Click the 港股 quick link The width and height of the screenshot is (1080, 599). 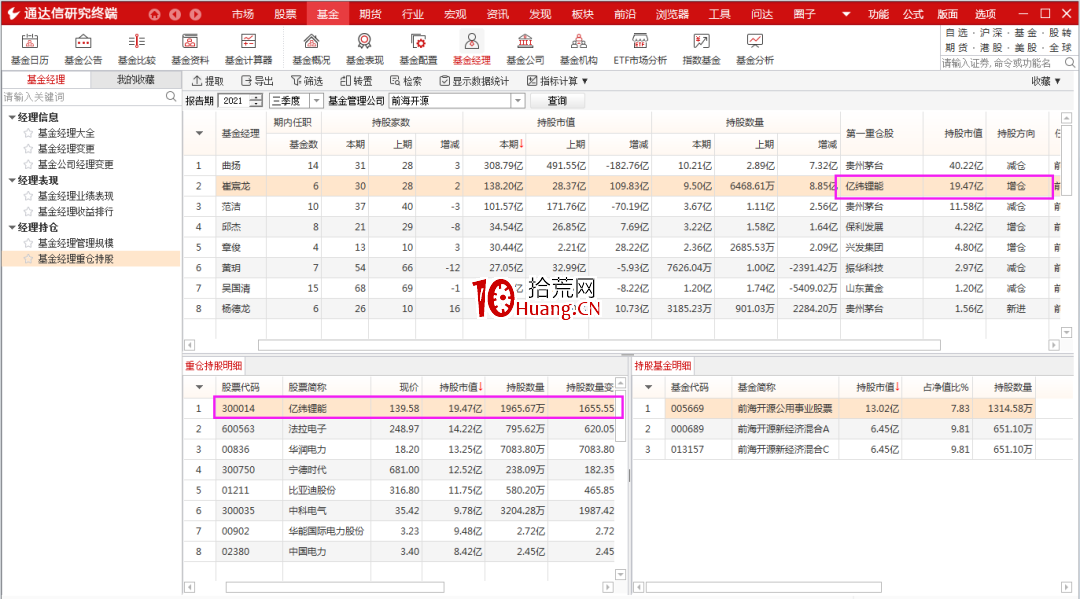990,48
